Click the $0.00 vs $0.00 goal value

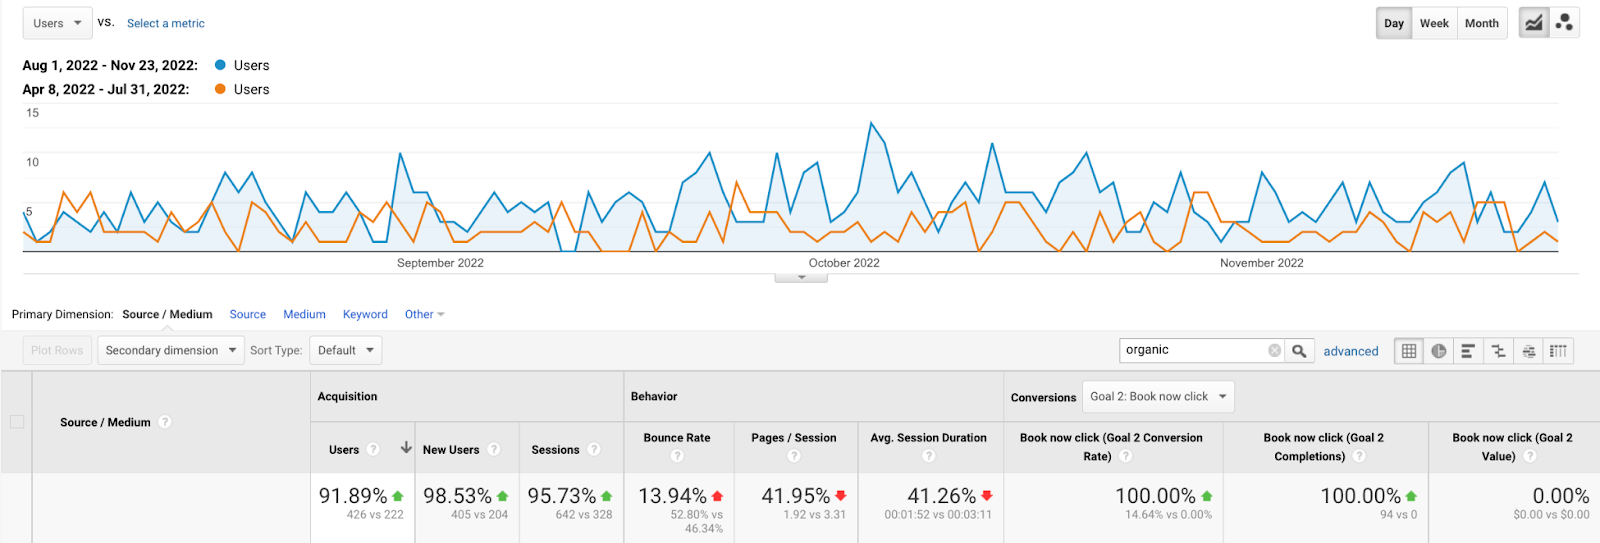[1551, 515]
